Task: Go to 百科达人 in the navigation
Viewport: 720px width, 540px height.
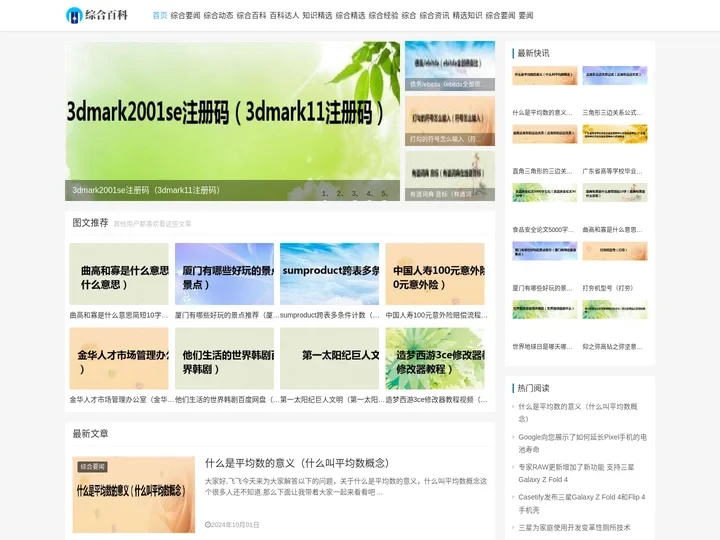Action: tap(284, 16)
